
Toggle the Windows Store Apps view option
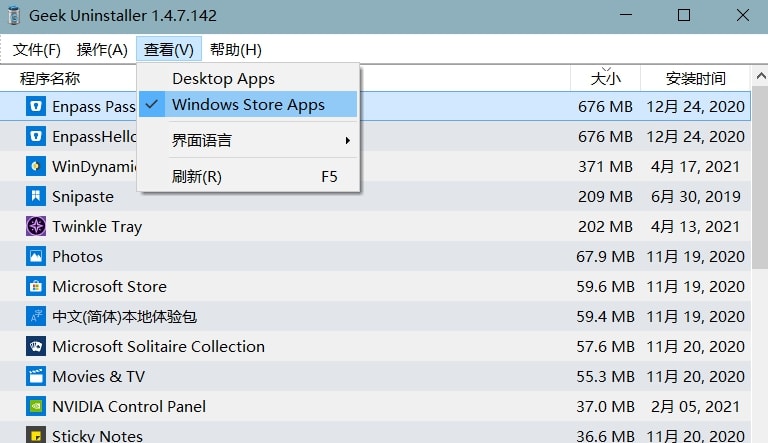pos(248,104)
